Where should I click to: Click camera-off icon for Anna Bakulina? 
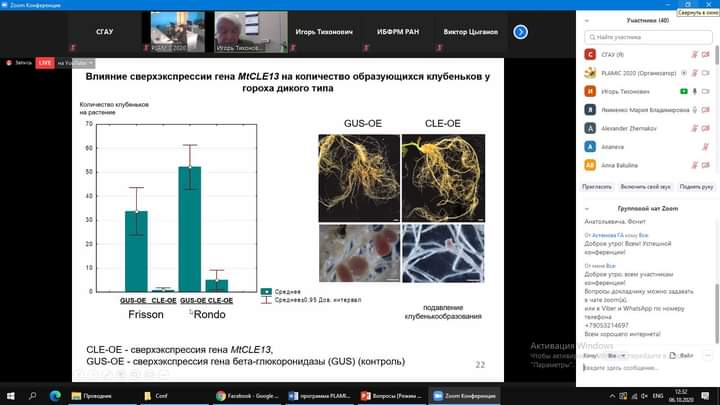pos(706,165)
